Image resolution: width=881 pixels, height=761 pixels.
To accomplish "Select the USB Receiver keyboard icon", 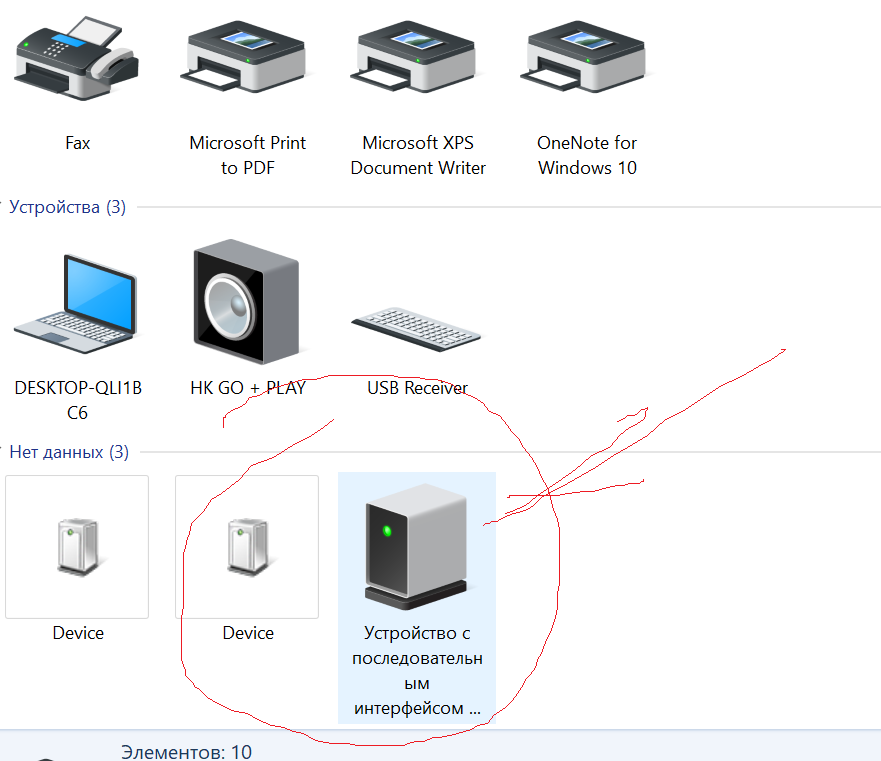I will pyautogui.click(x=416, y=322).
